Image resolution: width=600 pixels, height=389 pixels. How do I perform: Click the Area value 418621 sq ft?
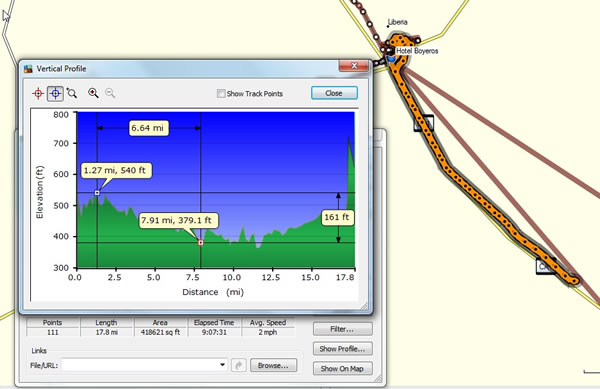point(160,332)
